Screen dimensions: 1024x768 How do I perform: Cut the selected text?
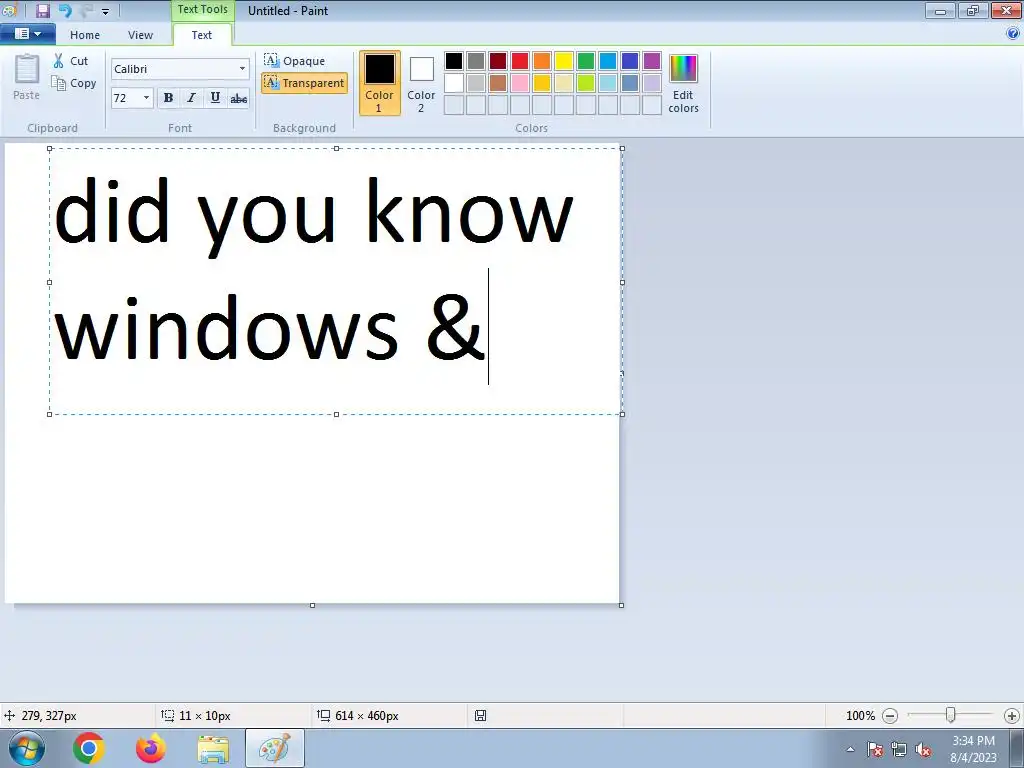click(x=71, y=61)
